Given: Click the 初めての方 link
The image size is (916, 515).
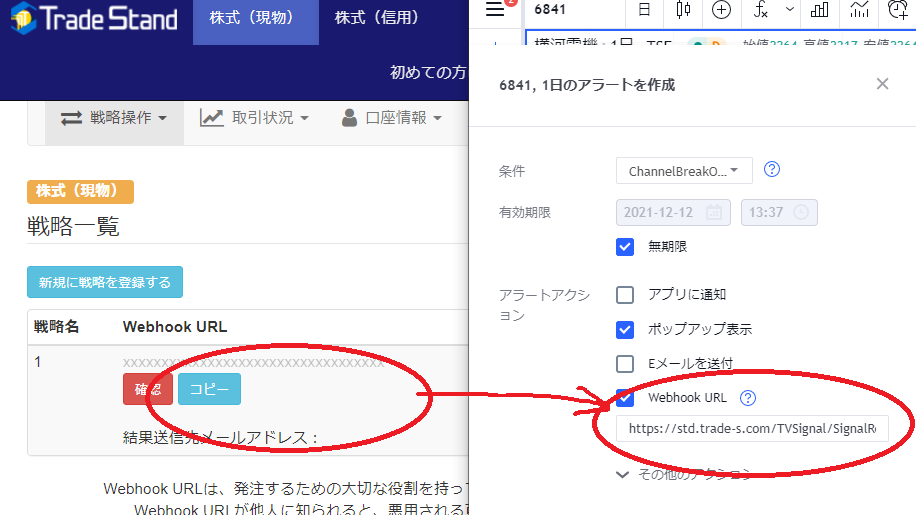Looking at the screenshot, I should point(428,72).
